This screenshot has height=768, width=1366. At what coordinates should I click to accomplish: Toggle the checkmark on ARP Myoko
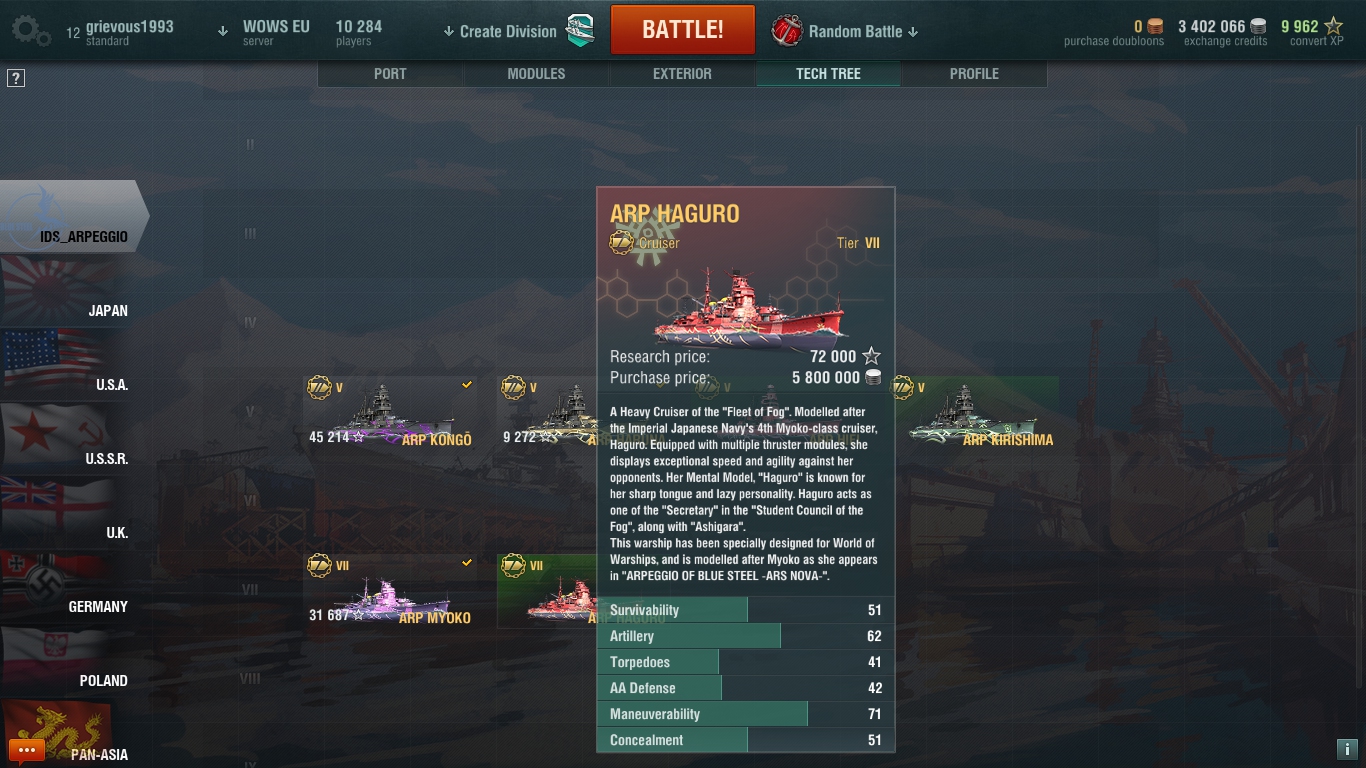tap(467, 563)
